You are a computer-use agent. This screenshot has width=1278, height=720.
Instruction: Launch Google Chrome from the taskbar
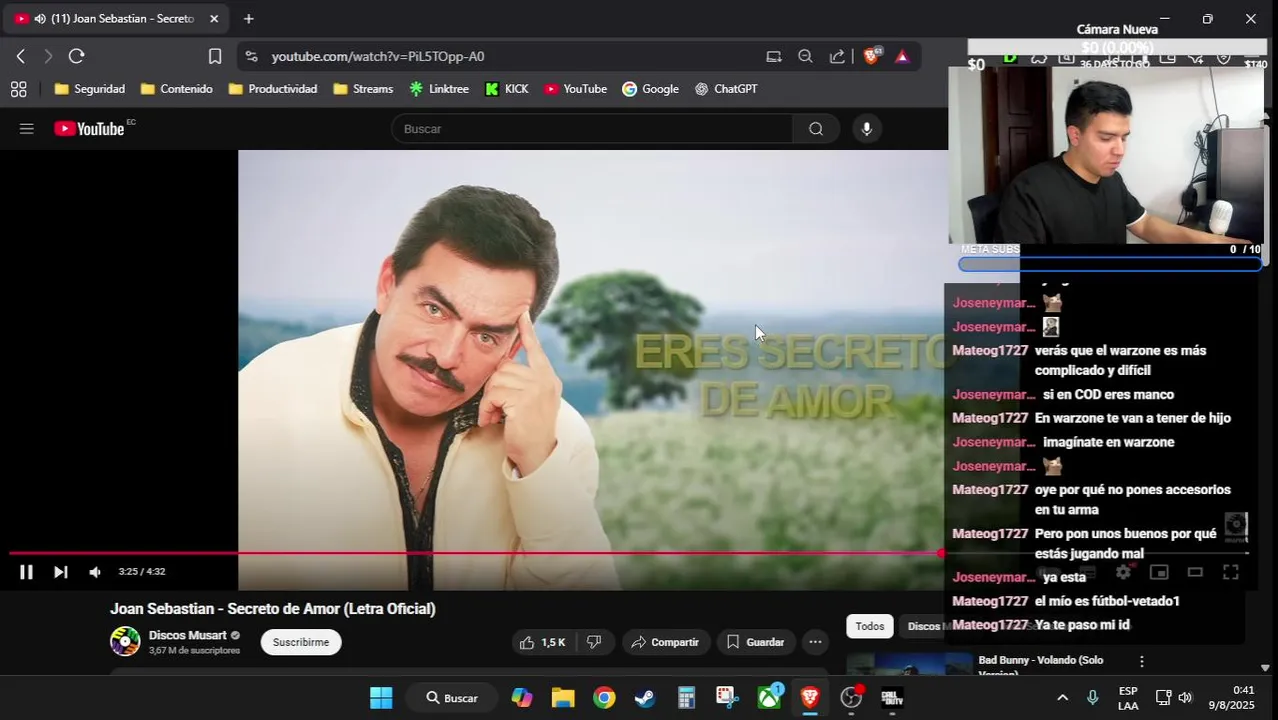coord(604,698)
